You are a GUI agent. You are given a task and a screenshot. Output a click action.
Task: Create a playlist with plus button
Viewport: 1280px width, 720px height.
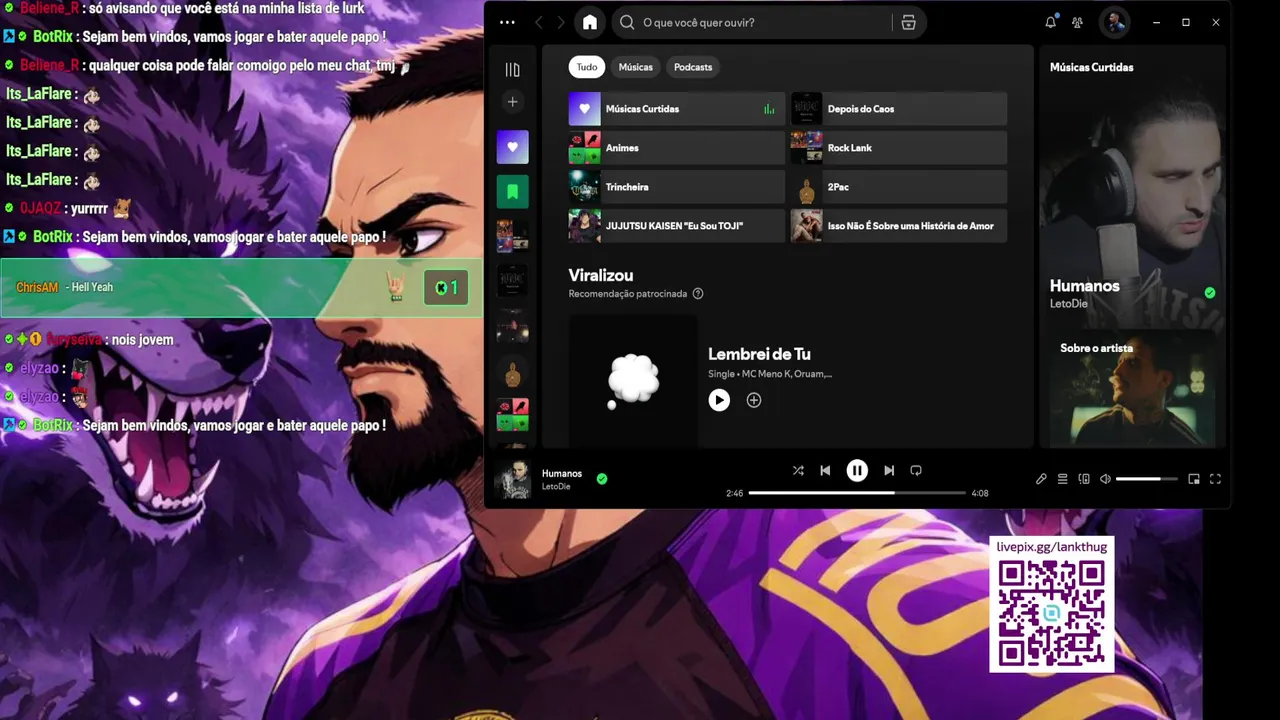click(x=512, y=102)
